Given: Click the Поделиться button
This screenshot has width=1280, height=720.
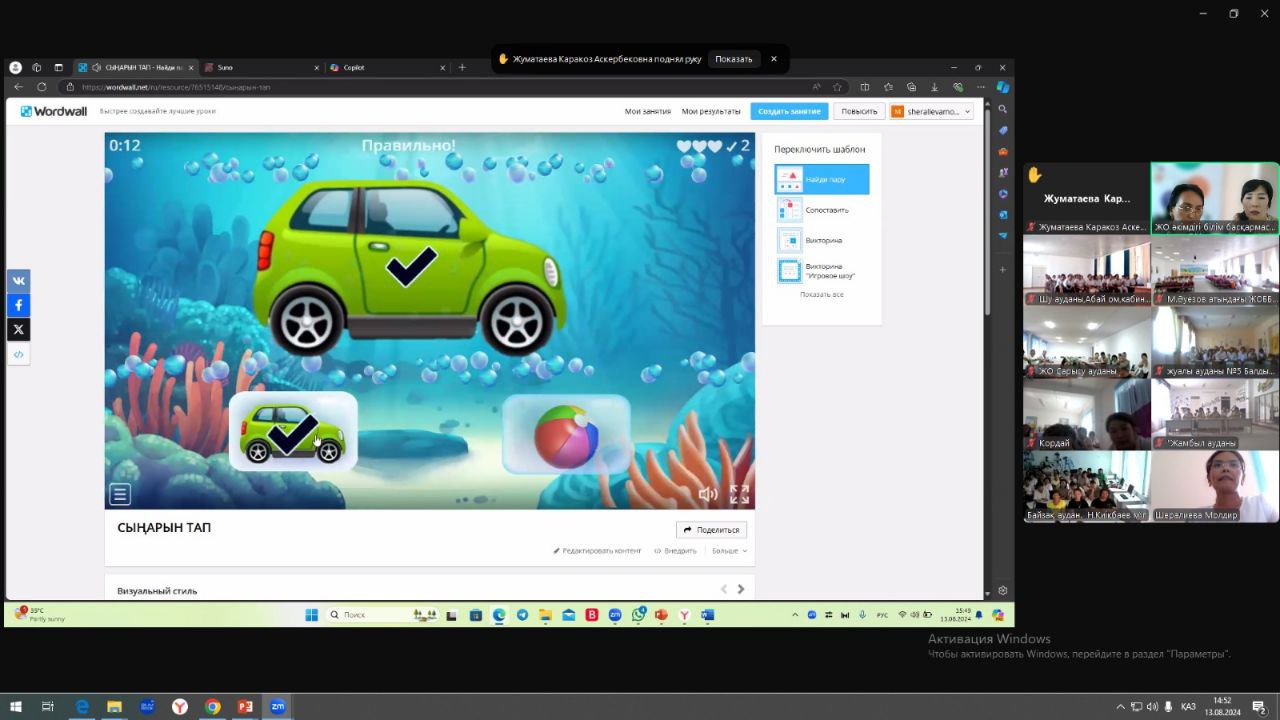Looking at the screenshot, I should pos(711,530).
